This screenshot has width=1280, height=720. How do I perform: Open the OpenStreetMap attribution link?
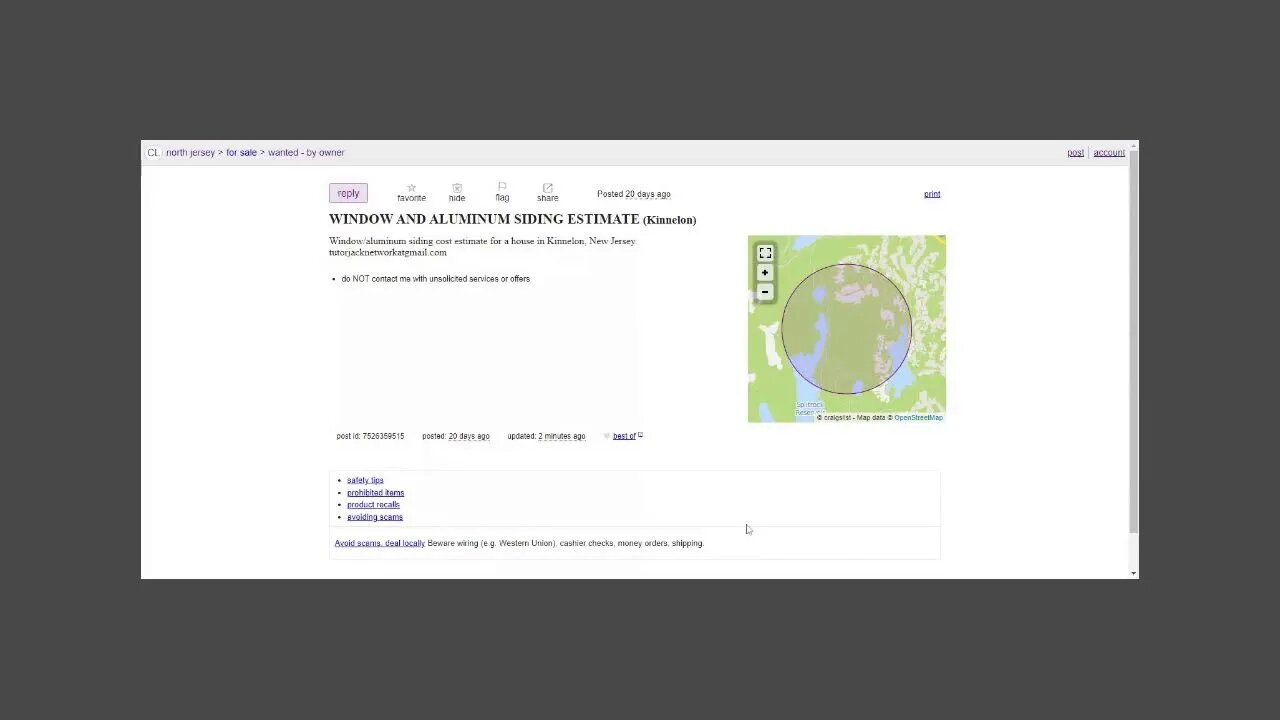pos(918,418)
